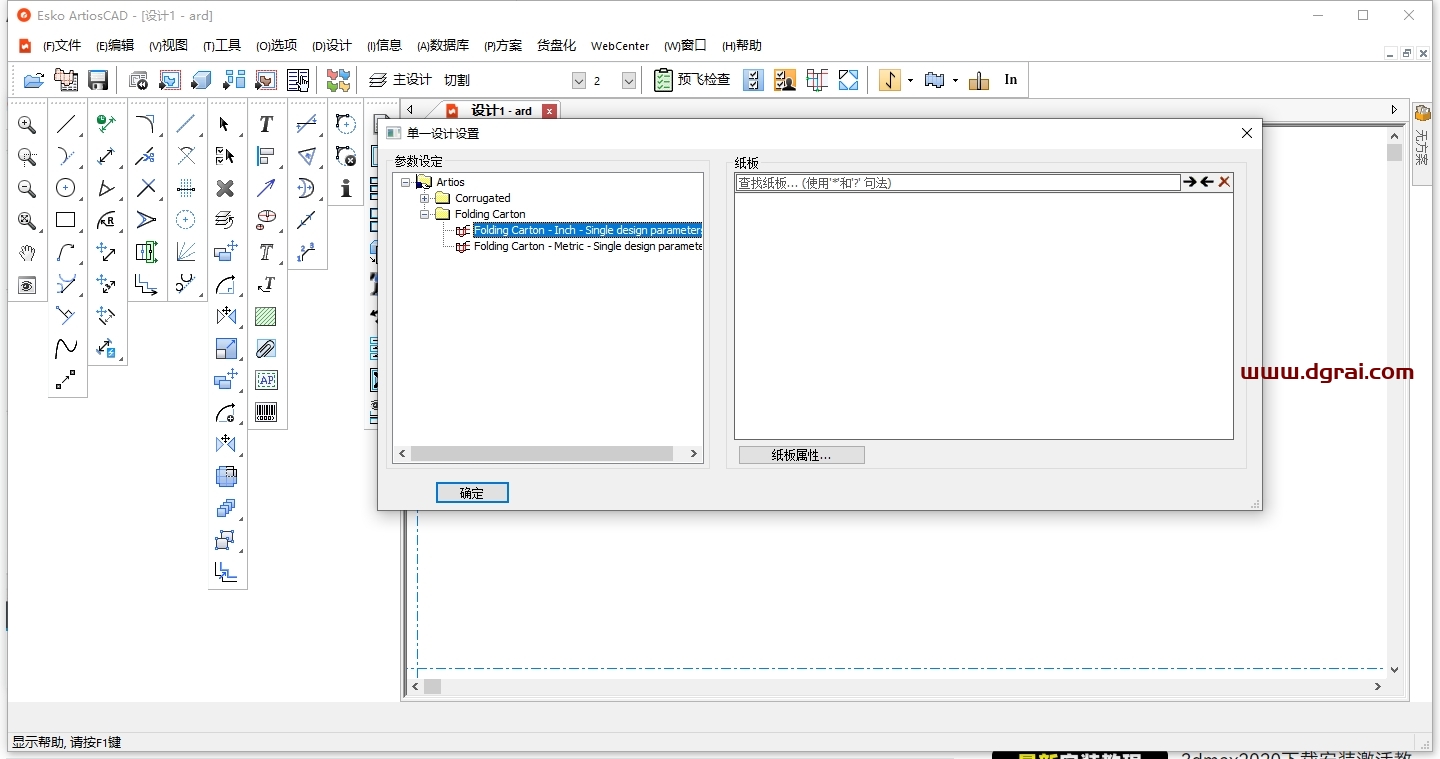Viewport: 1440px width, 759px height.
Task: Select the blue diagonal arrow tool
Action: pos(266,188)
